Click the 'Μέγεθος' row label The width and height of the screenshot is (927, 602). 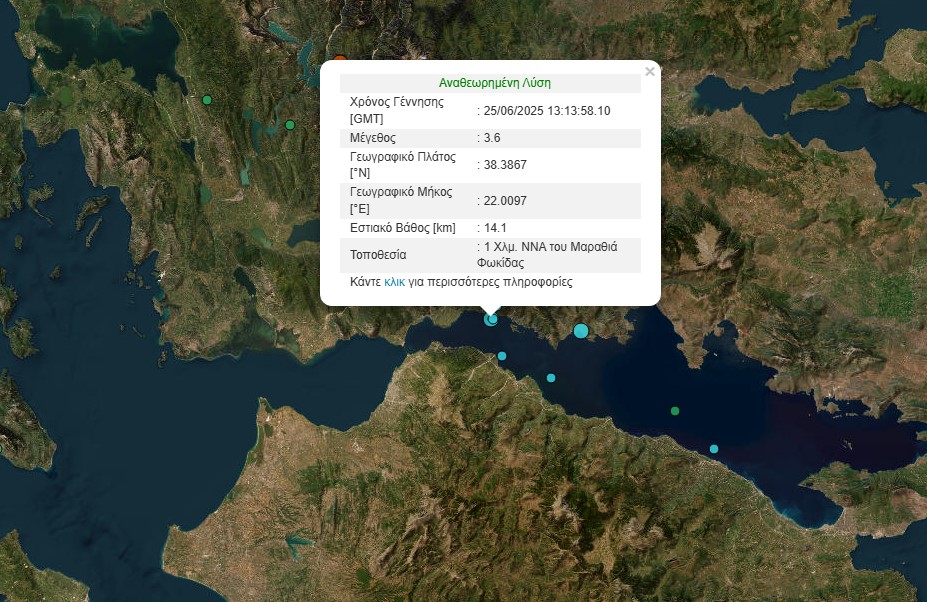(x=373, y=138)
